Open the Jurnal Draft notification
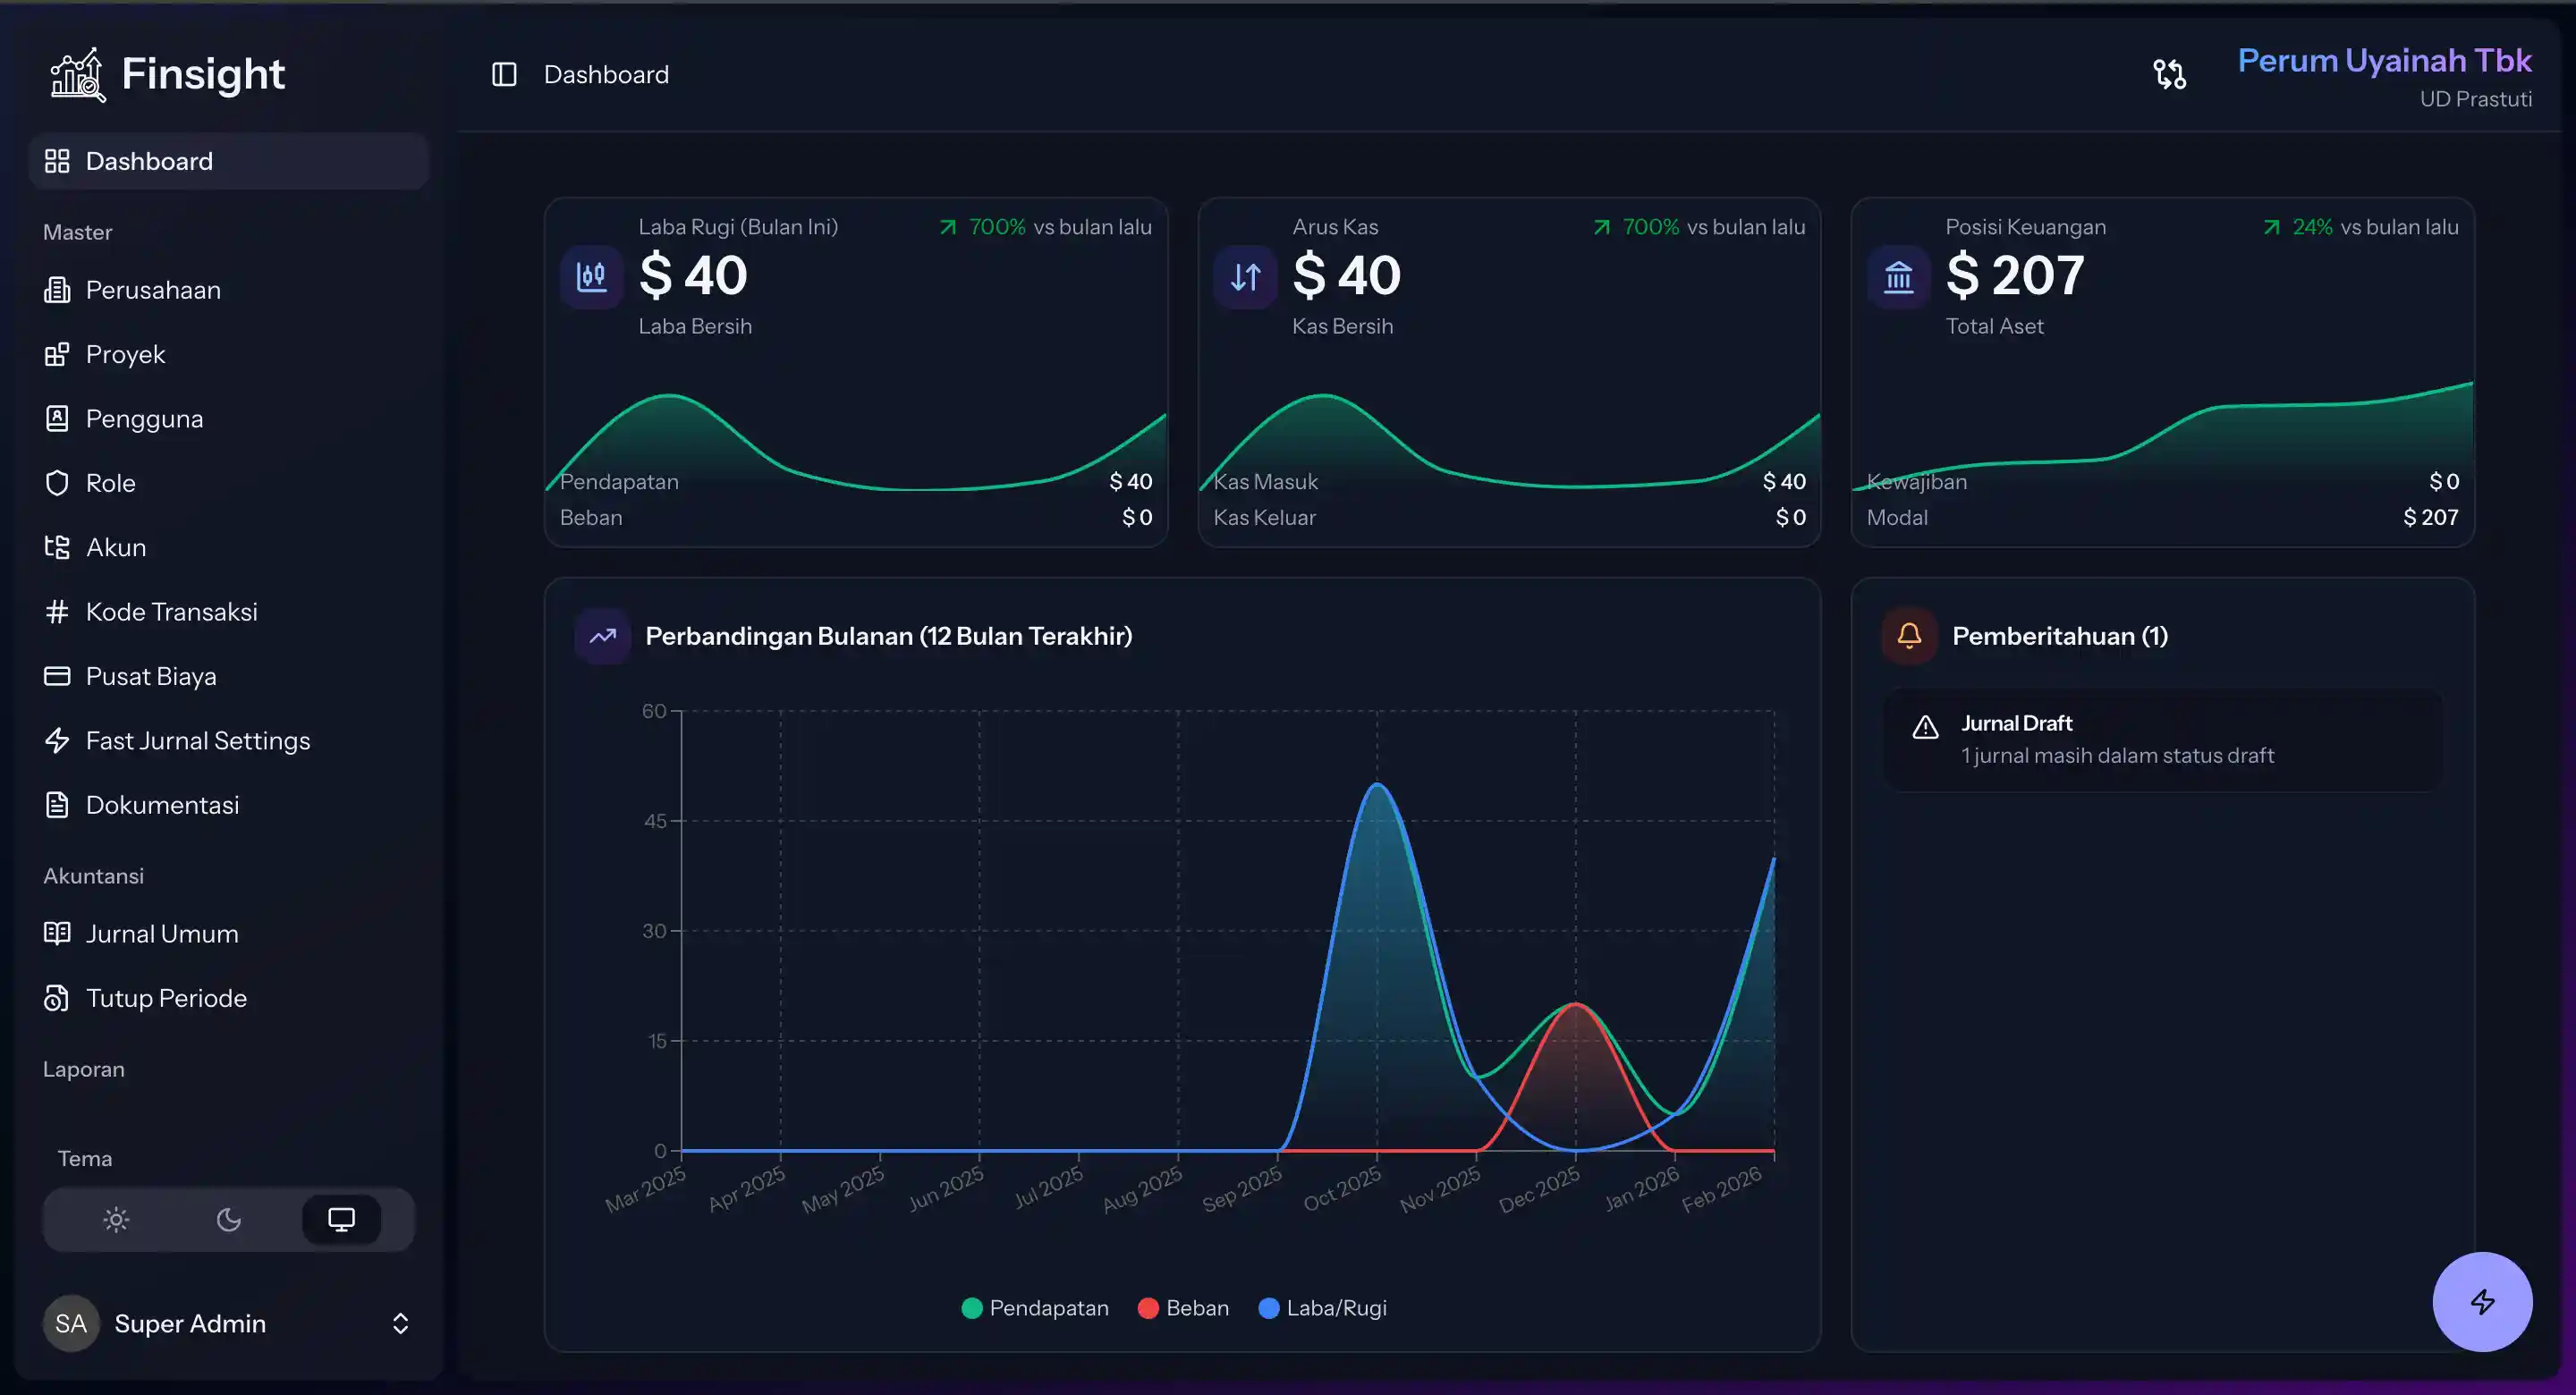Viewport: 2576px width, 1395px height. pos(2163,740)
